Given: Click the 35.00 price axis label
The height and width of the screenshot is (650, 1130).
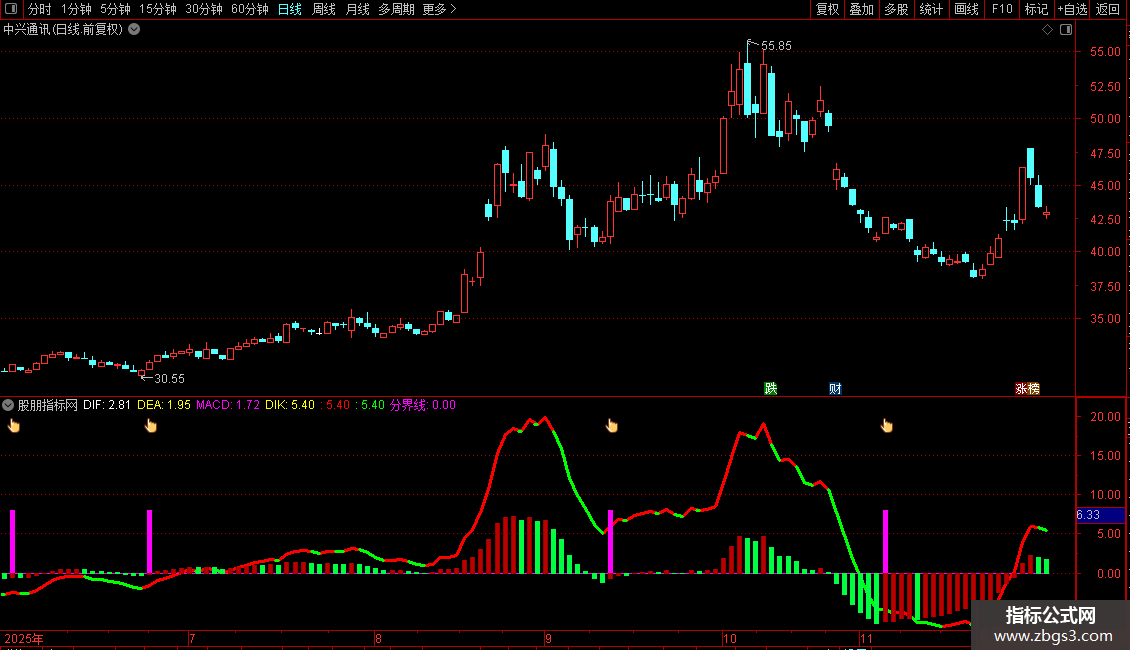Looking at the screenshot, I should tap(1105, 319).
